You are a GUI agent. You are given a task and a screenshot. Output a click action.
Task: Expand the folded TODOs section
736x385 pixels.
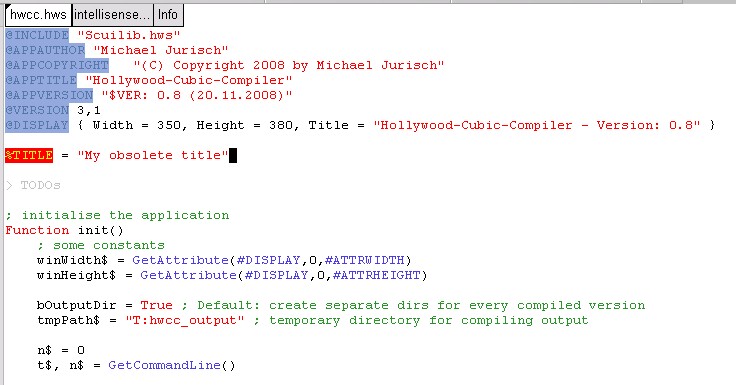point(9,185)
